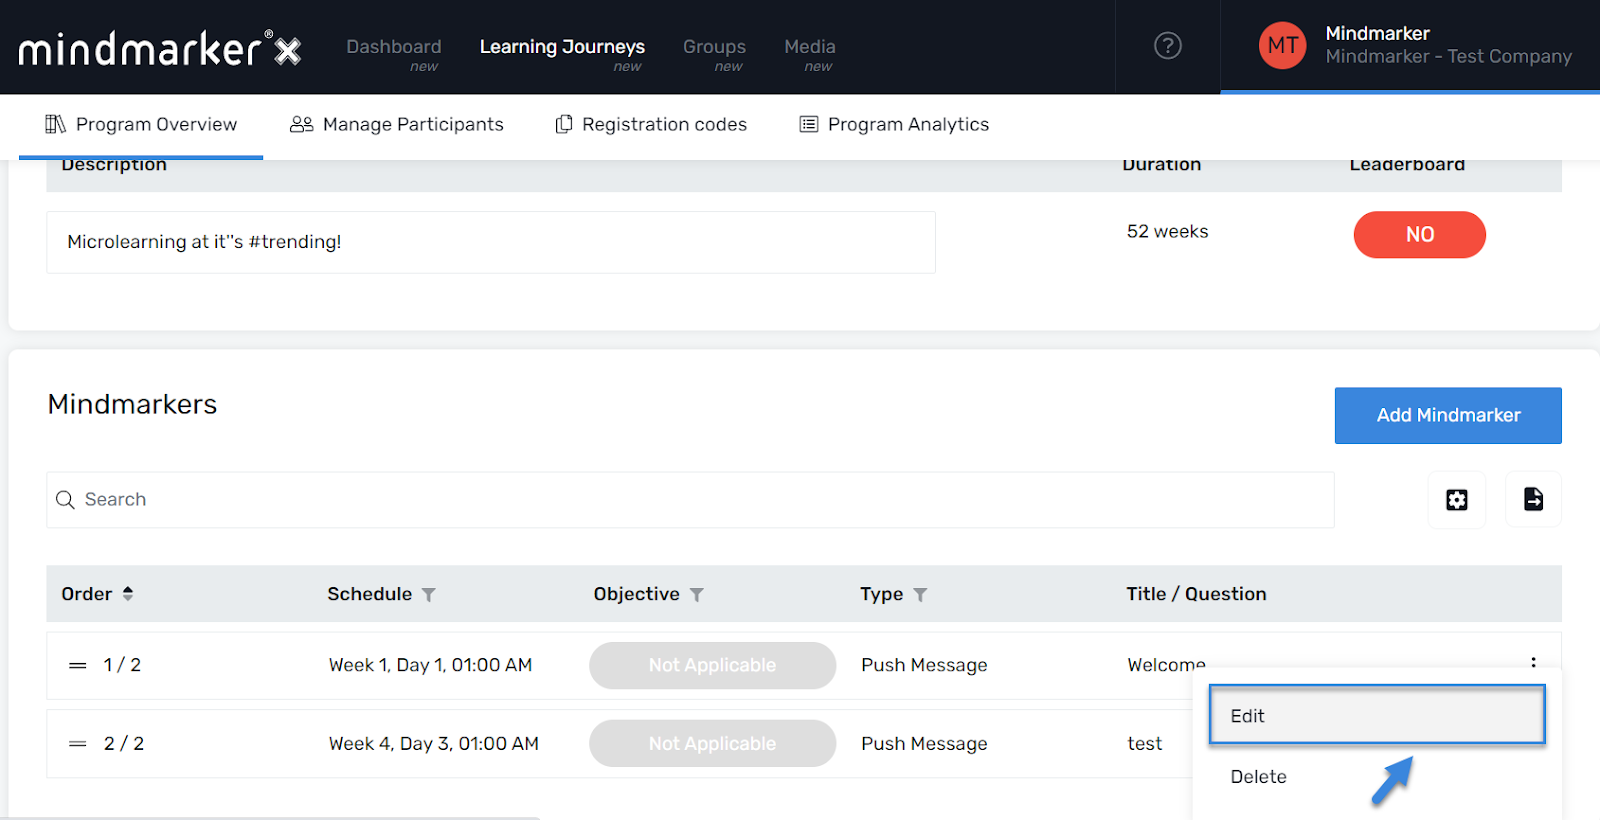
Task: Click Push Message in the Welcome row
Action: (924, 665)
